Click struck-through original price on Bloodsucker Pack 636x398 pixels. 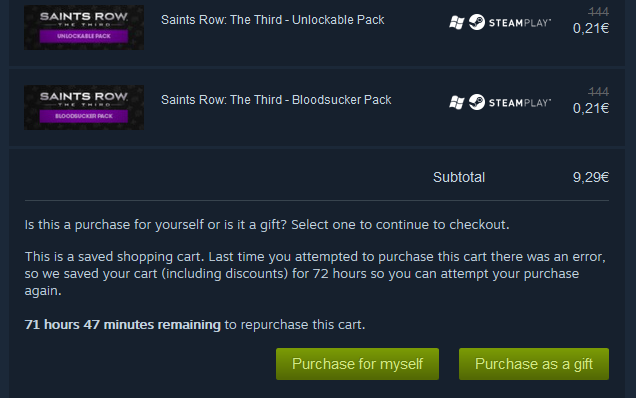[x=599, y=92]
